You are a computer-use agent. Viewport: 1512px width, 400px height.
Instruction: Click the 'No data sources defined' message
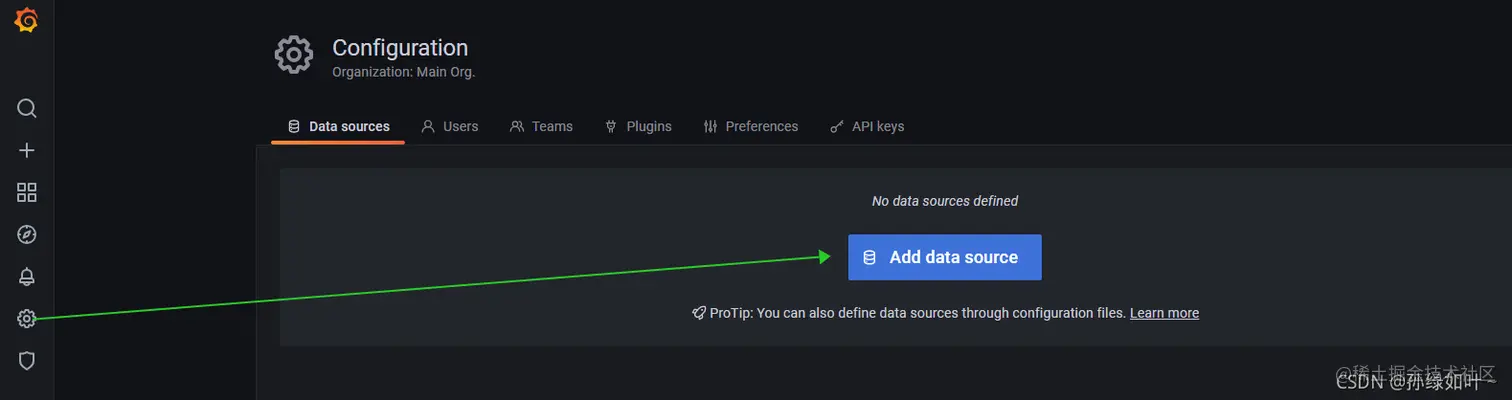tap(945, 201)
